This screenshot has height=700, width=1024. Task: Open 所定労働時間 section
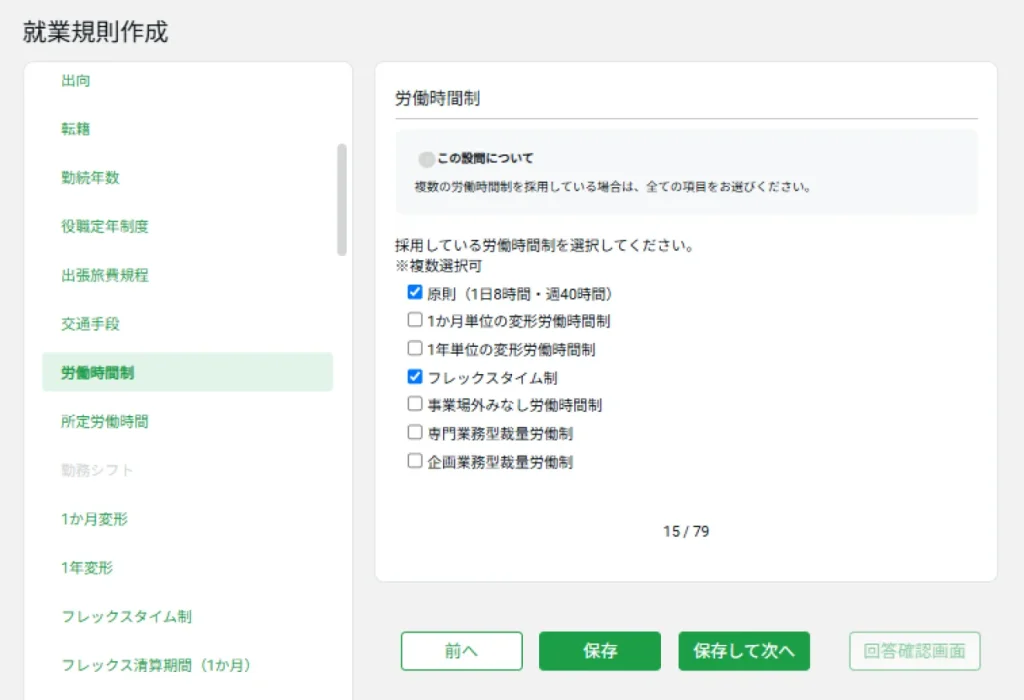click(x=104, y=421)
